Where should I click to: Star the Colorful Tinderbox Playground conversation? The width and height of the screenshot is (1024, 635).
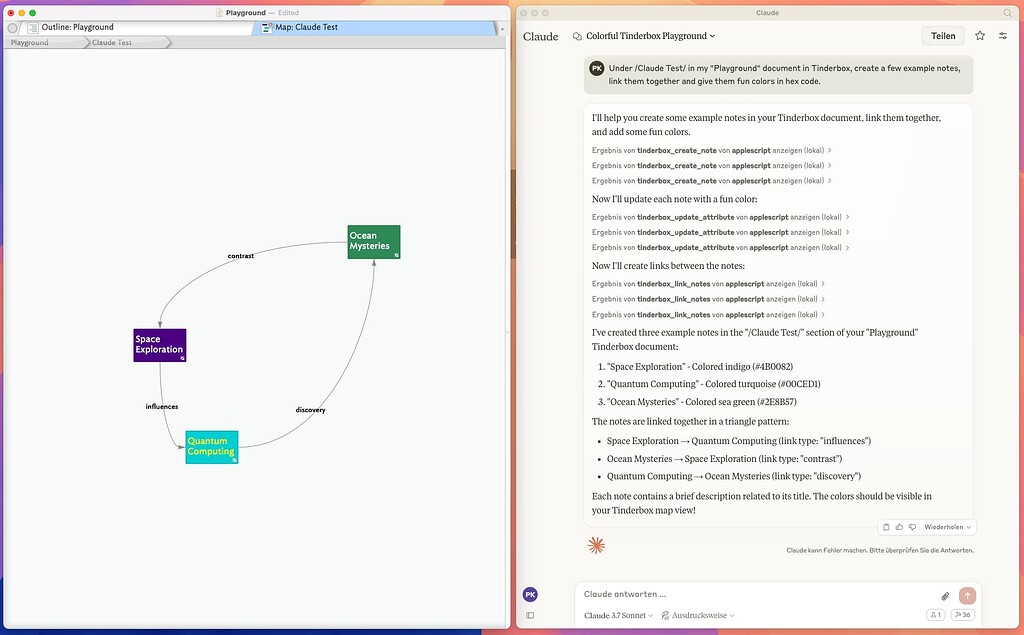980,35
